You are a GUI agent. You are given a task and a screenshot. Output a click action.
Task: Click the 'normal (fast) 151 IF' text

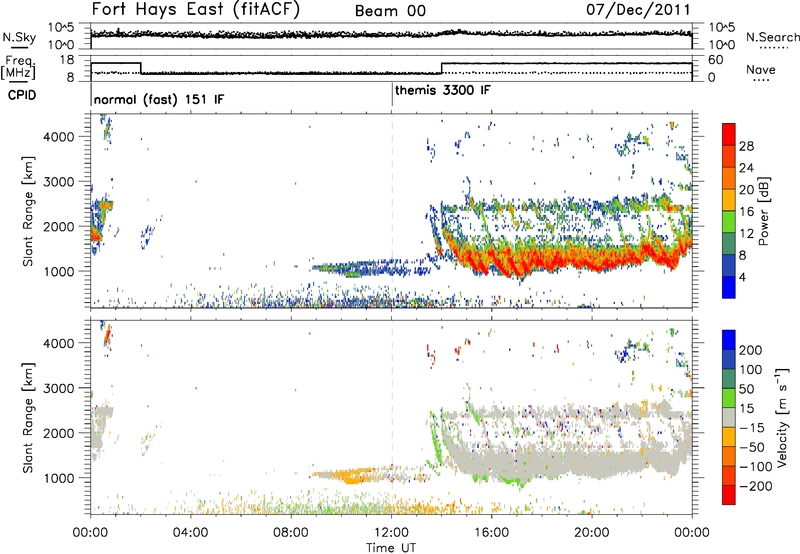point(159,99)
